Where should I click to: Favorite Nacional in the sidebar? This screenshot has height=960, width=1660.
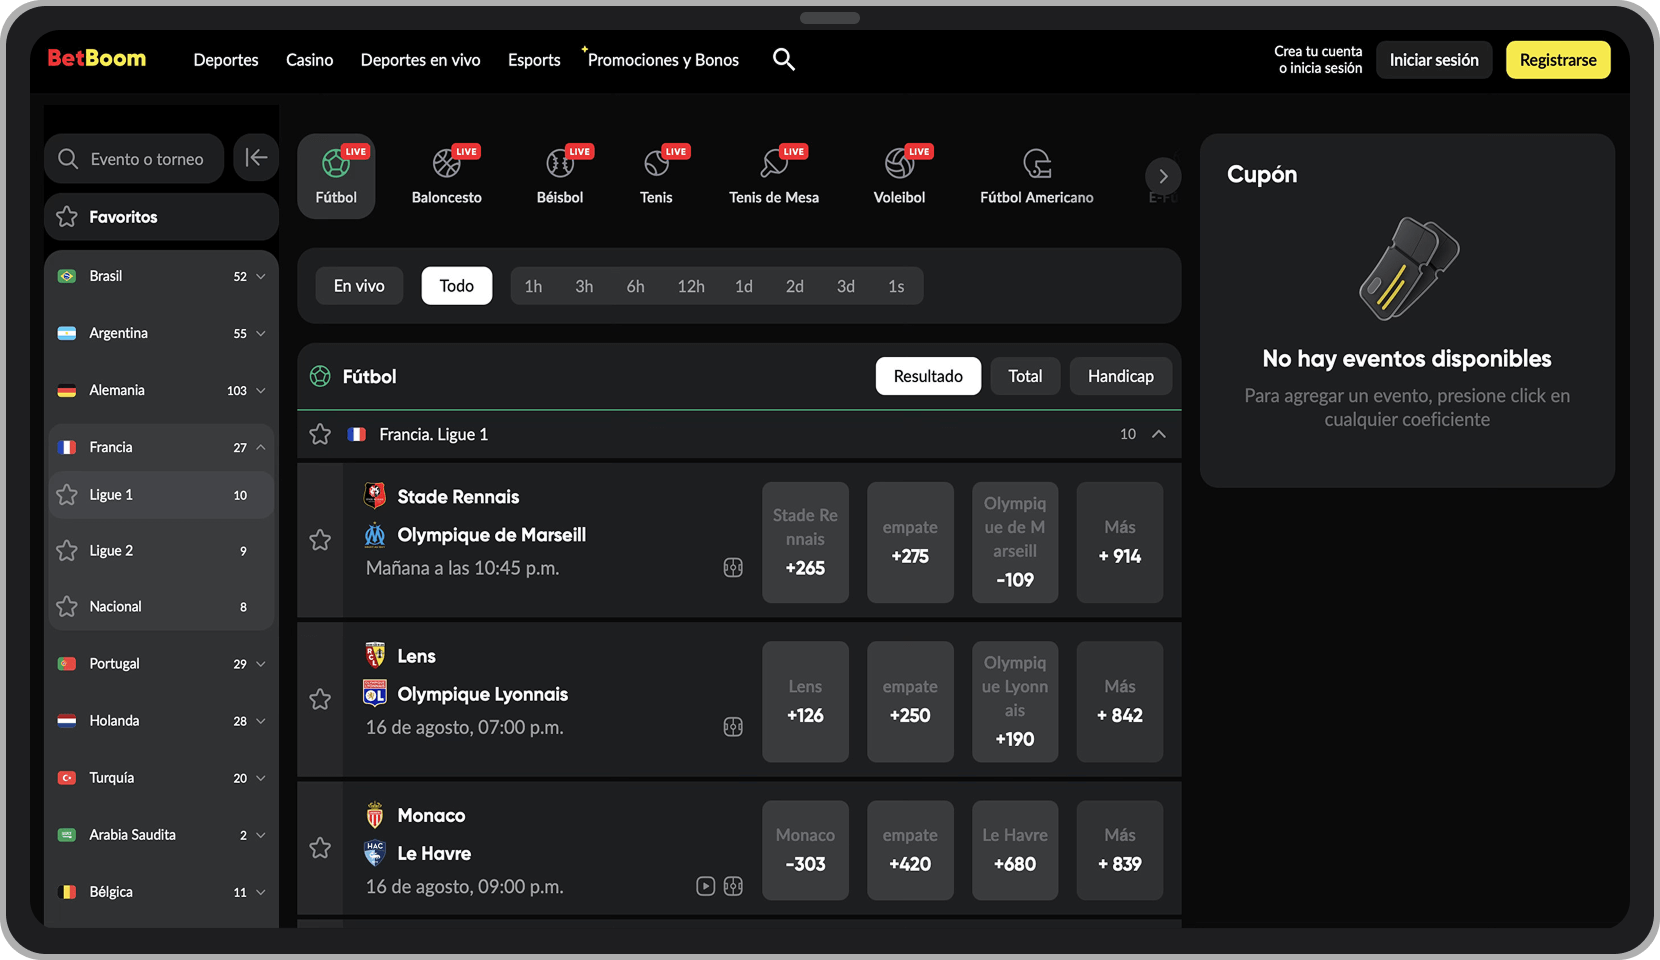pos(67,607)
